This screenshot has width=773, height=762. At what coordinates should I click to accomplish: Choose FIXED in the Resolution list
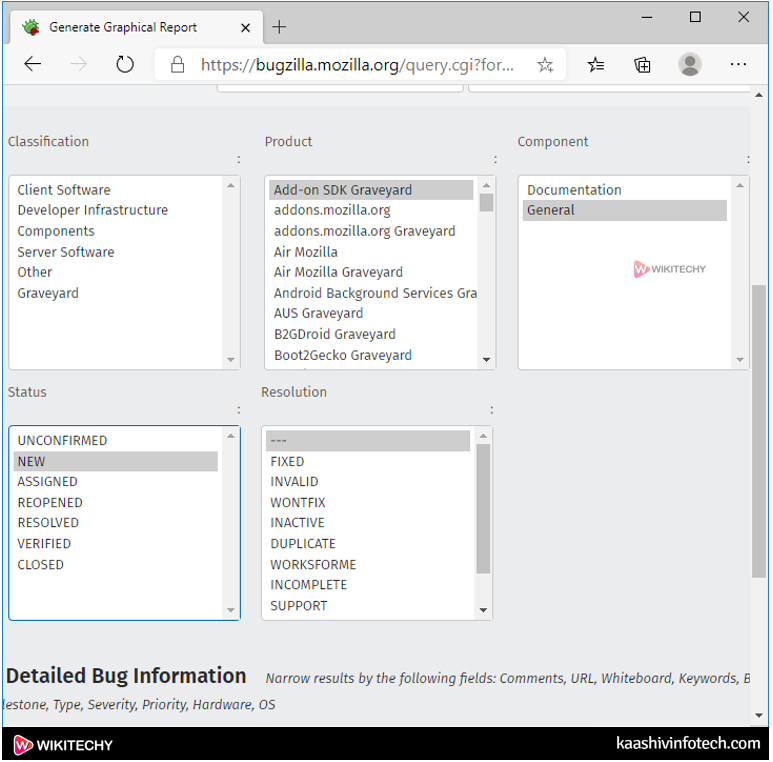point(287,462)
